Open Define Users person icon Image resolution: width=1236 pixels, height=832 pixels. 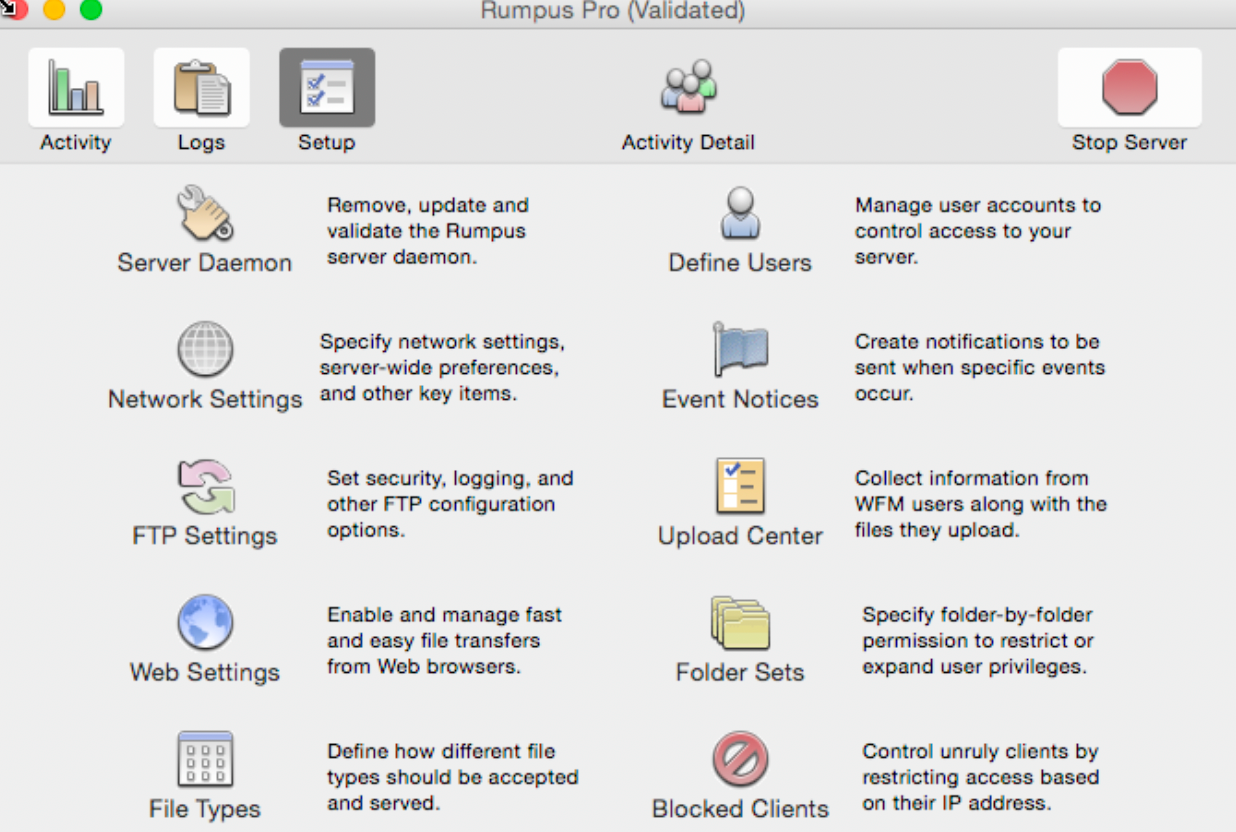[740, 213]
